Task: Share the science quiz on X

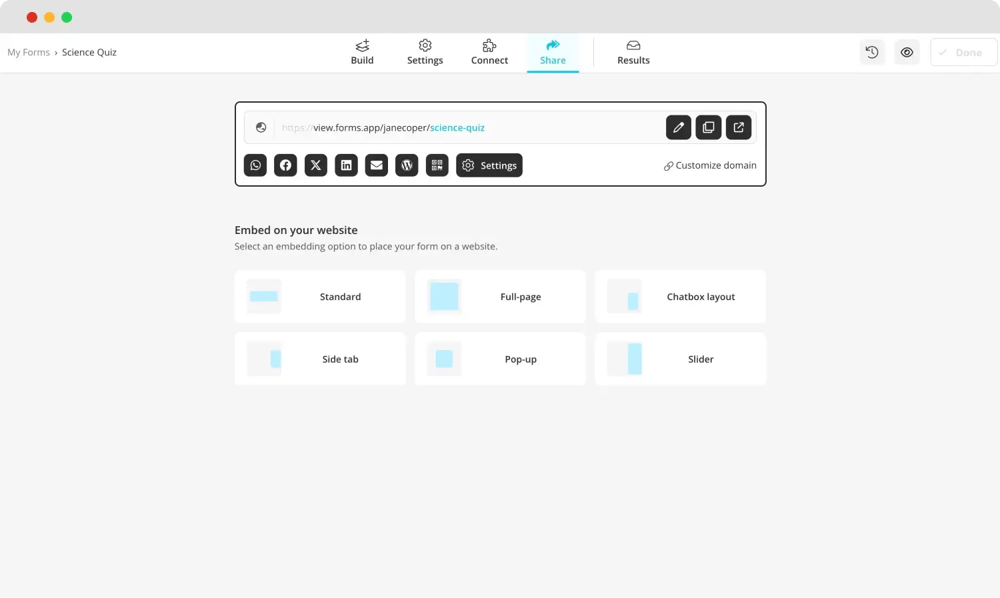Action: (315, 165)
